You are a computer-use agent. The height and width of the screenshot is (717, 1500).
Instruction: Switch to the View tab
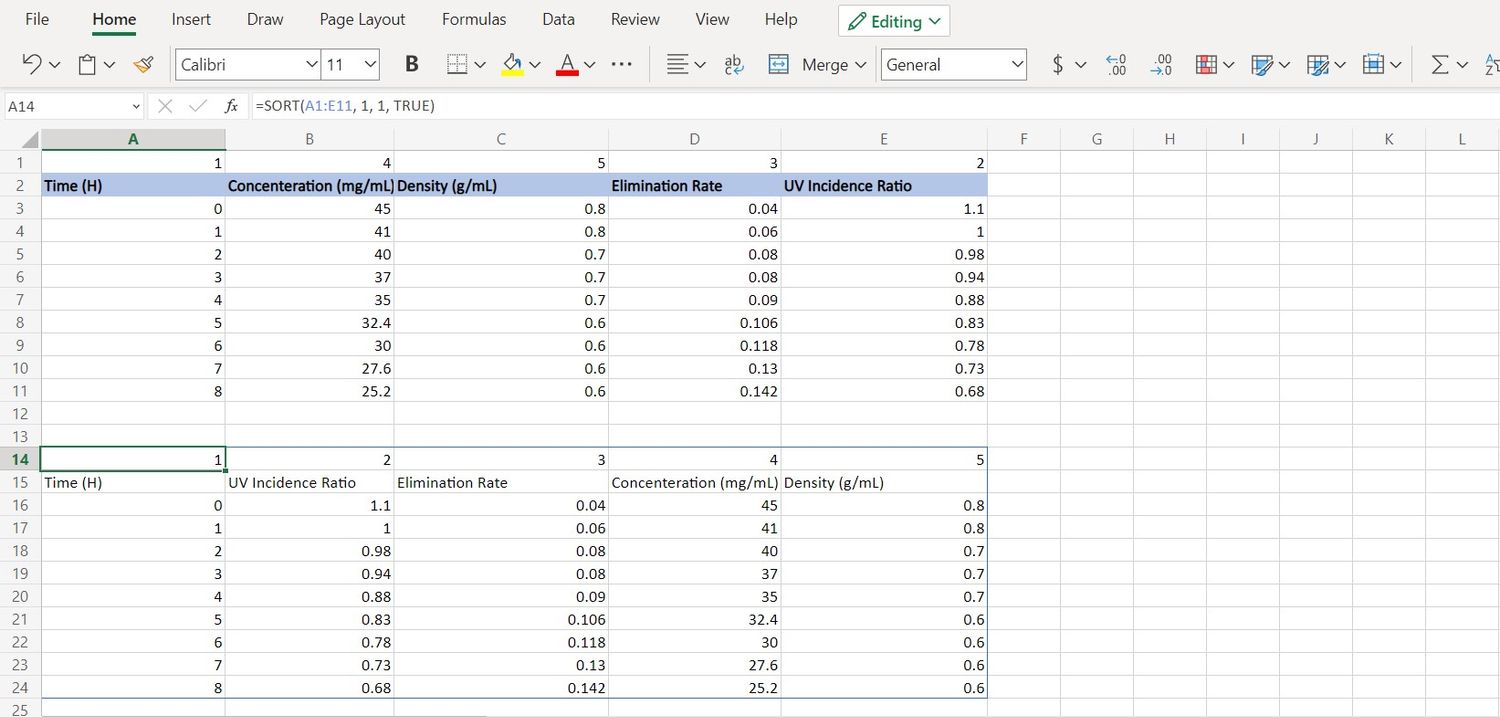pyautogui.click(x=712, y=19)
